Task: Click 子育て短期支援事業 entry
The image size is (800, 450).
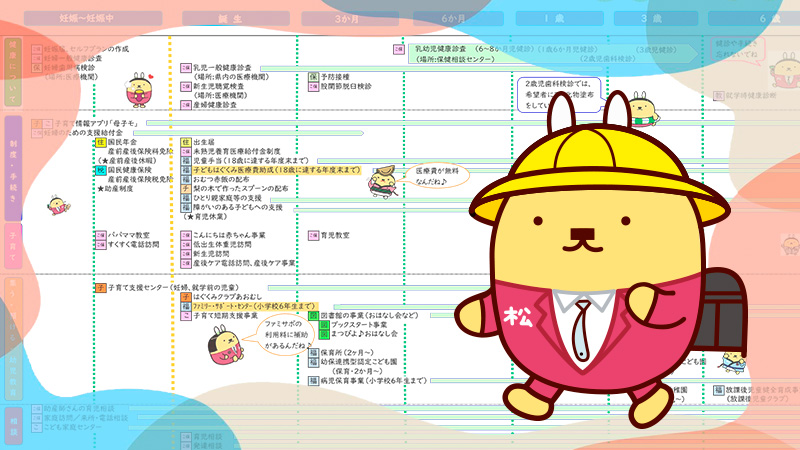Action: click(226, 316)
